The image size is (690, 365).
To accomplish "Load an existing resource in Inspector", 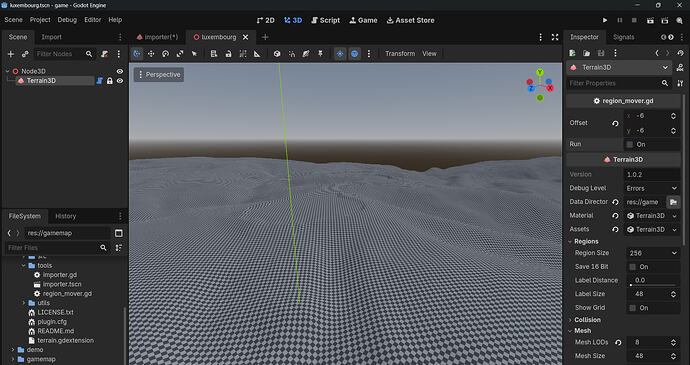I will point(587,53).
